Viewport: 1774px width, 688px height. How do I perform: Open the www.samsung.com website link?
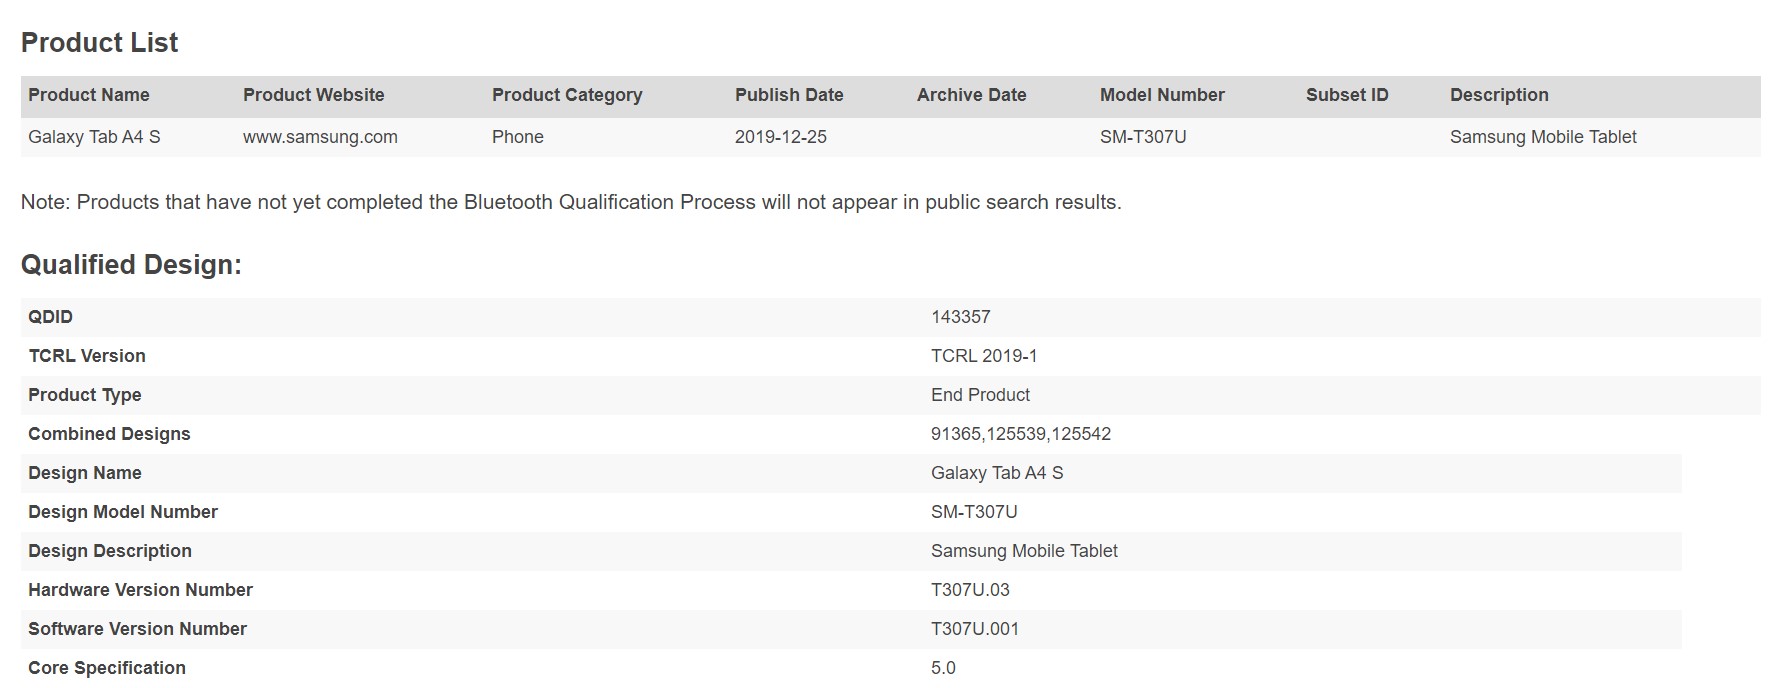320,137
